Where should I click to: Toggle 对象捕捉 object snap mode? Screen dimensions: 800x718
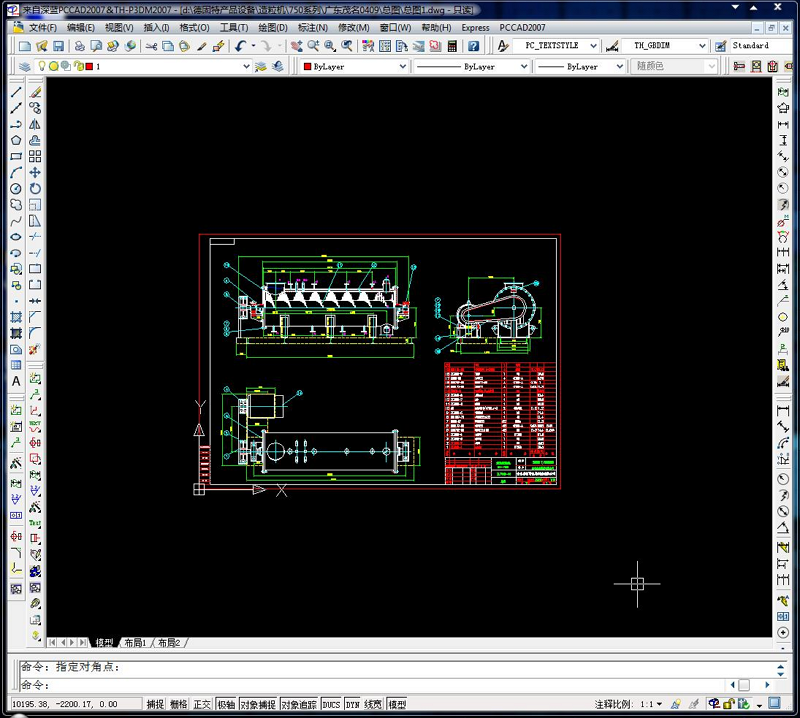click(x=258, y=705)
